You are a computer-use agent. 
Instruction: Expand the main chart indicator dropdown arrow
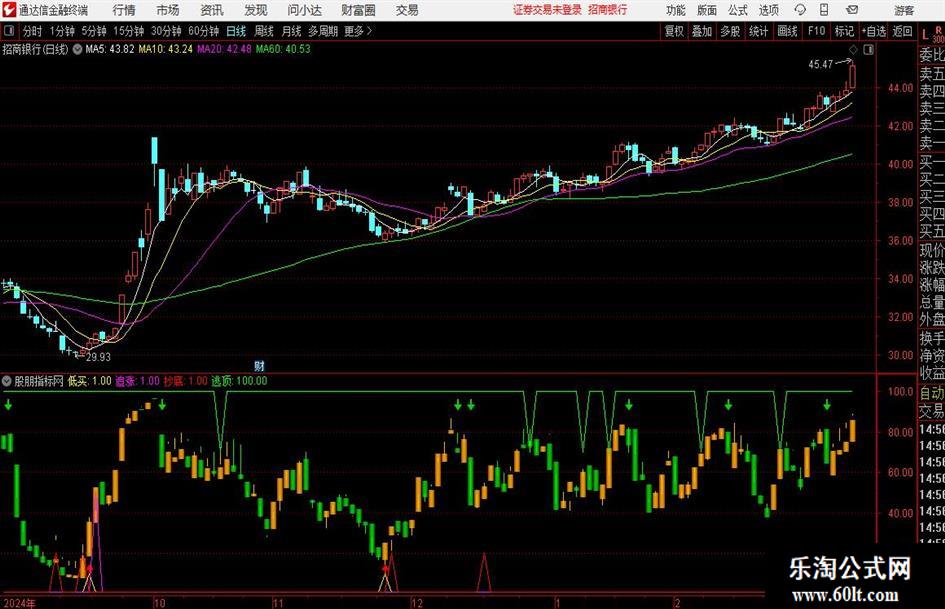(x=77, y=49)
